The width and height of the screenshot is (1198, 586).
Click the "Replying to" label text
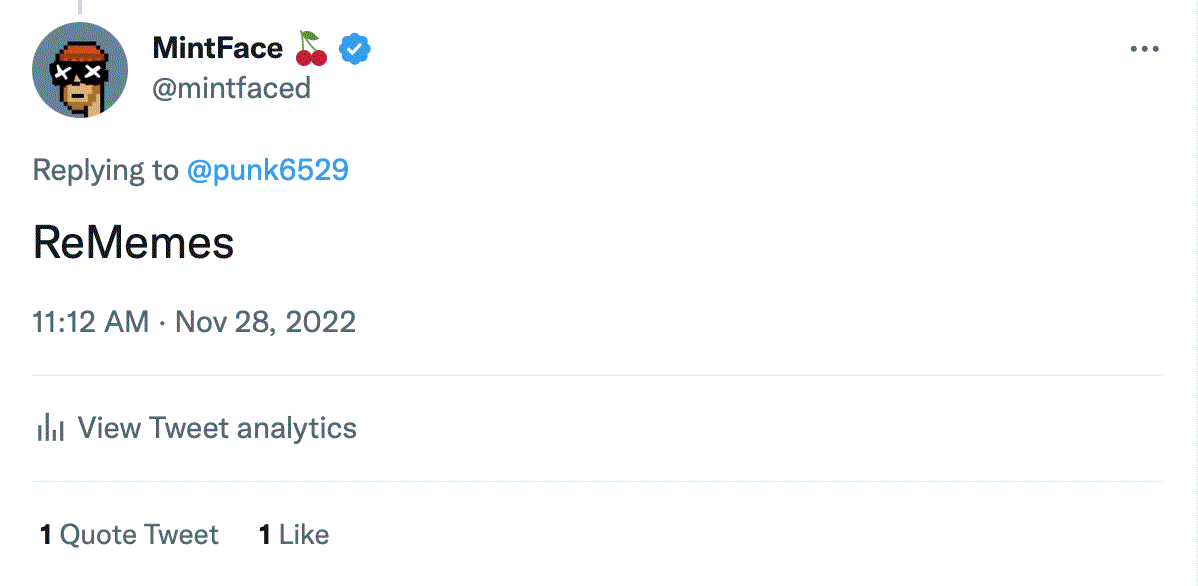pos(105,170)
